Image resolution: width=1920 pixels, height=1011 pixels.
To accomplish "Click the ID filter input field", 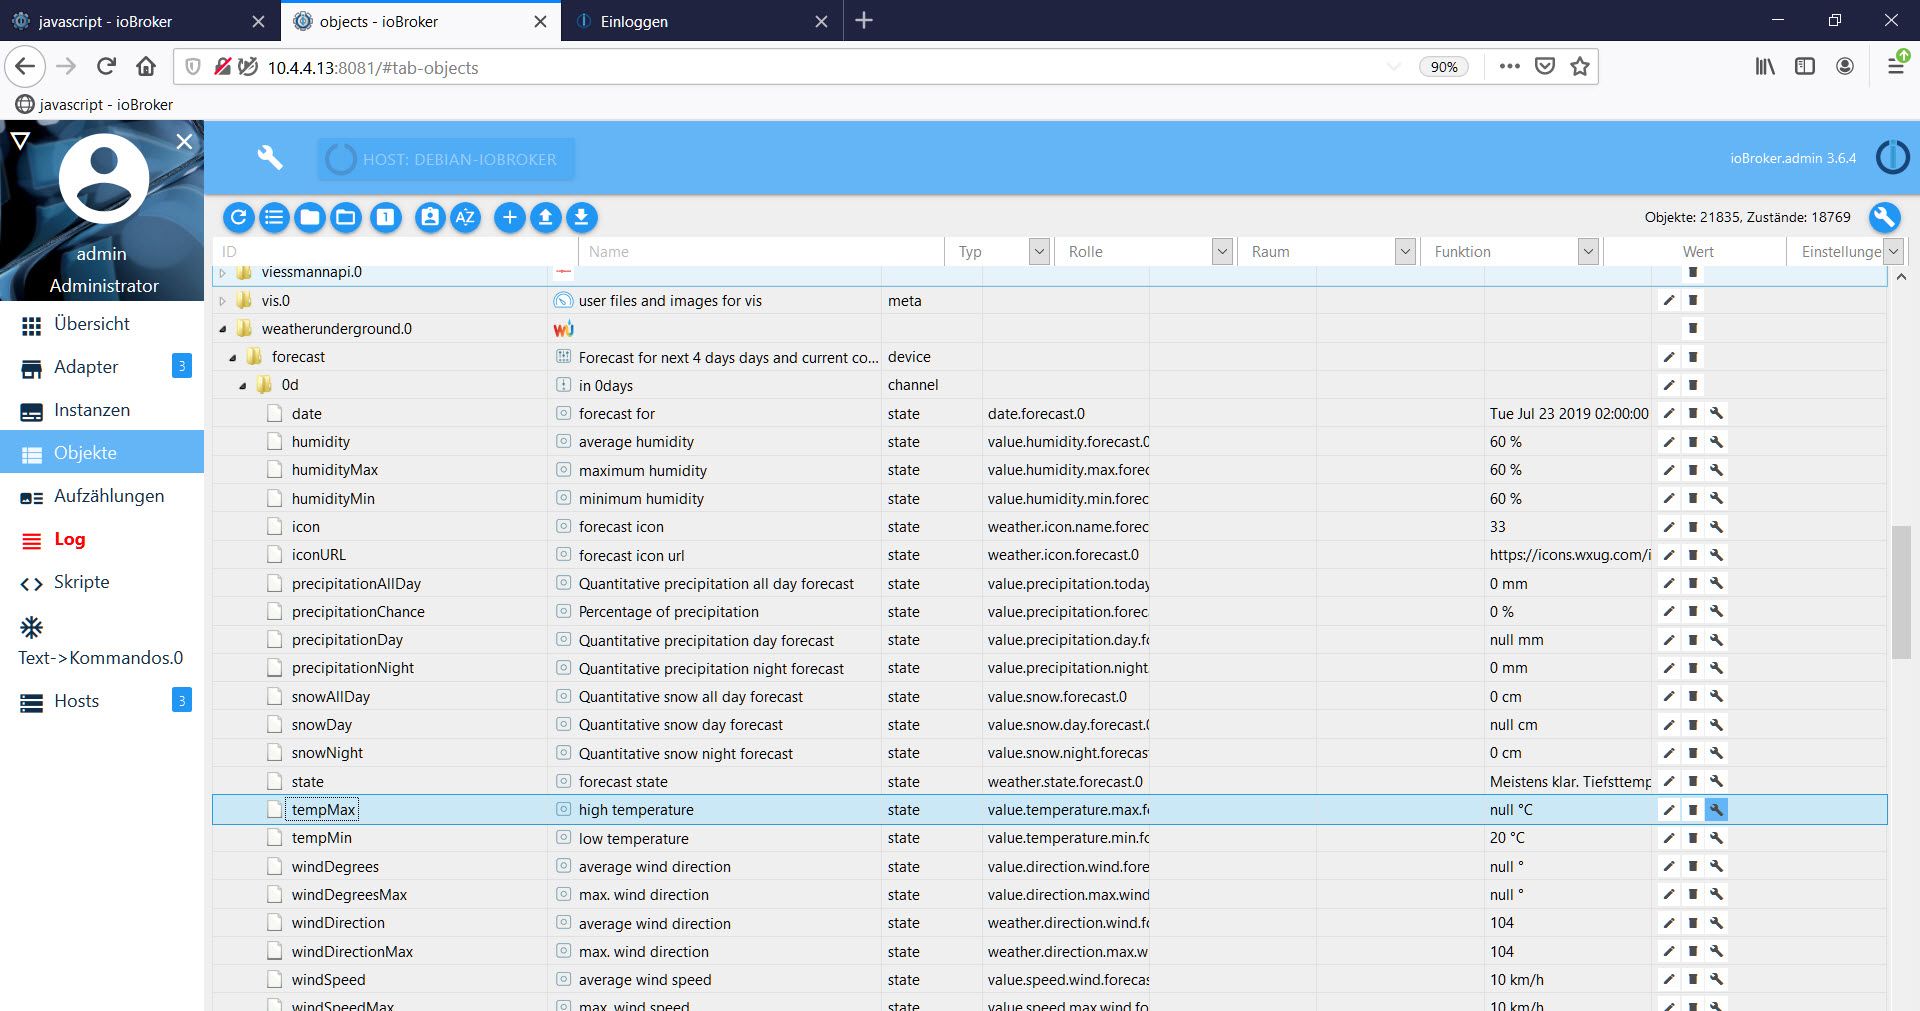I will (x=396, y=252).
